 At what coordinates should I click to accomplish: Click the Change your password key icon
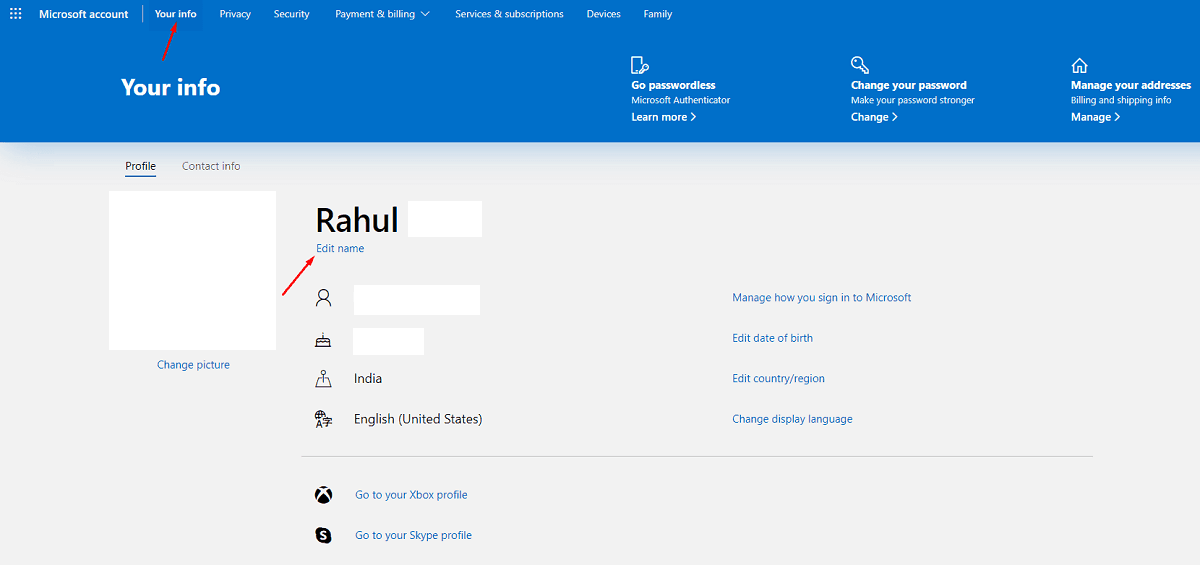tap(860, 66)
